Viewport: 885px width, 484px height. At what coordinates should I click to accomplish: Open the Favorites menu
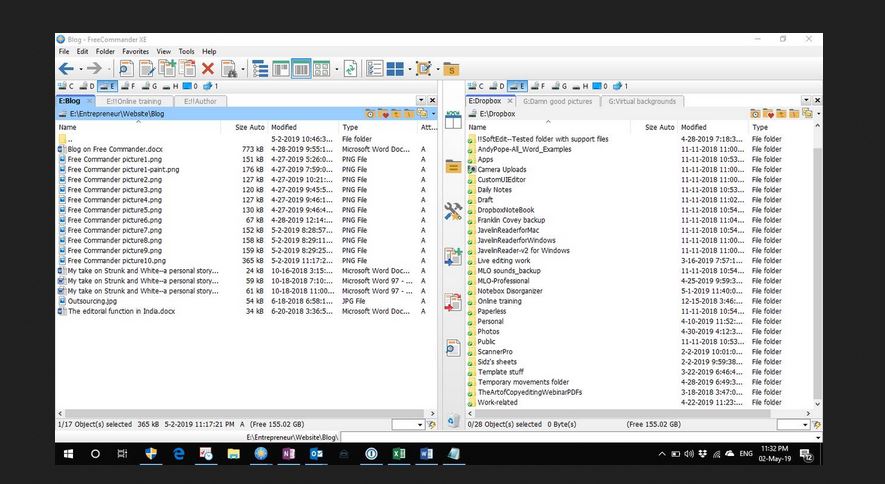pos(135,51)
